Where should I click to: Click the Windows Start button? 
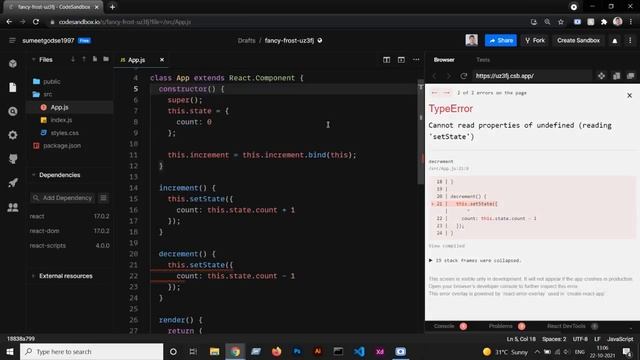(x=10, y=351)
